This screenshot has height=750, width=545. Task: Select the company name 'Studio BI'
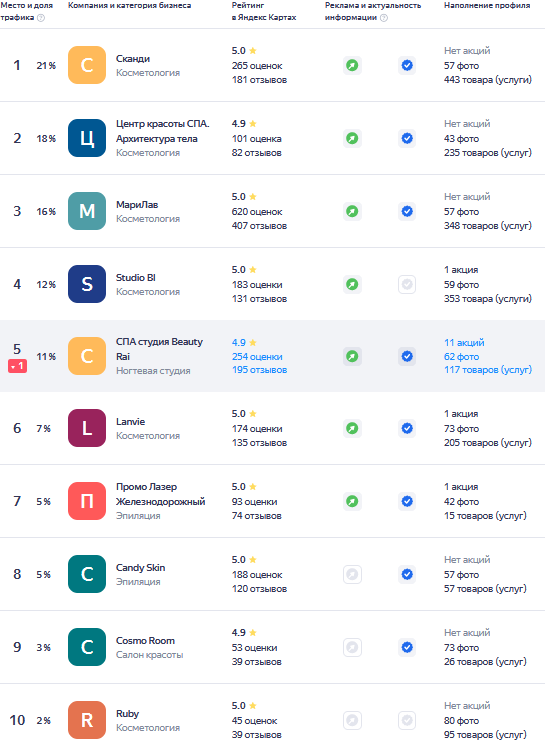pos(136,278)
